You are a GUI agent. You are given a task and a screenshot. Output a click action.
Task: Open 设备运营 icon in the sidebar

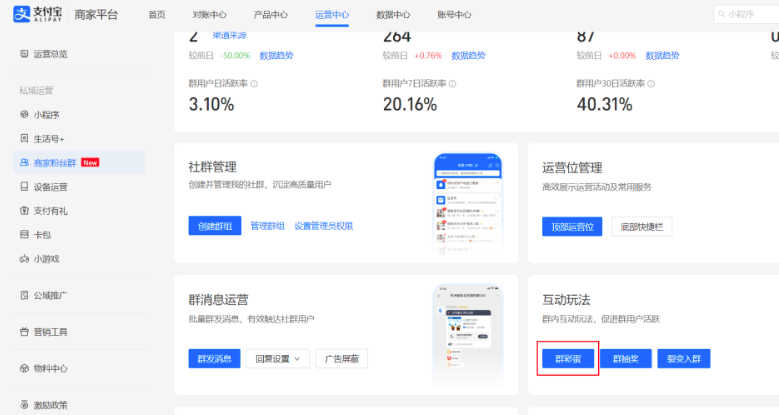[x=24, y=187]
